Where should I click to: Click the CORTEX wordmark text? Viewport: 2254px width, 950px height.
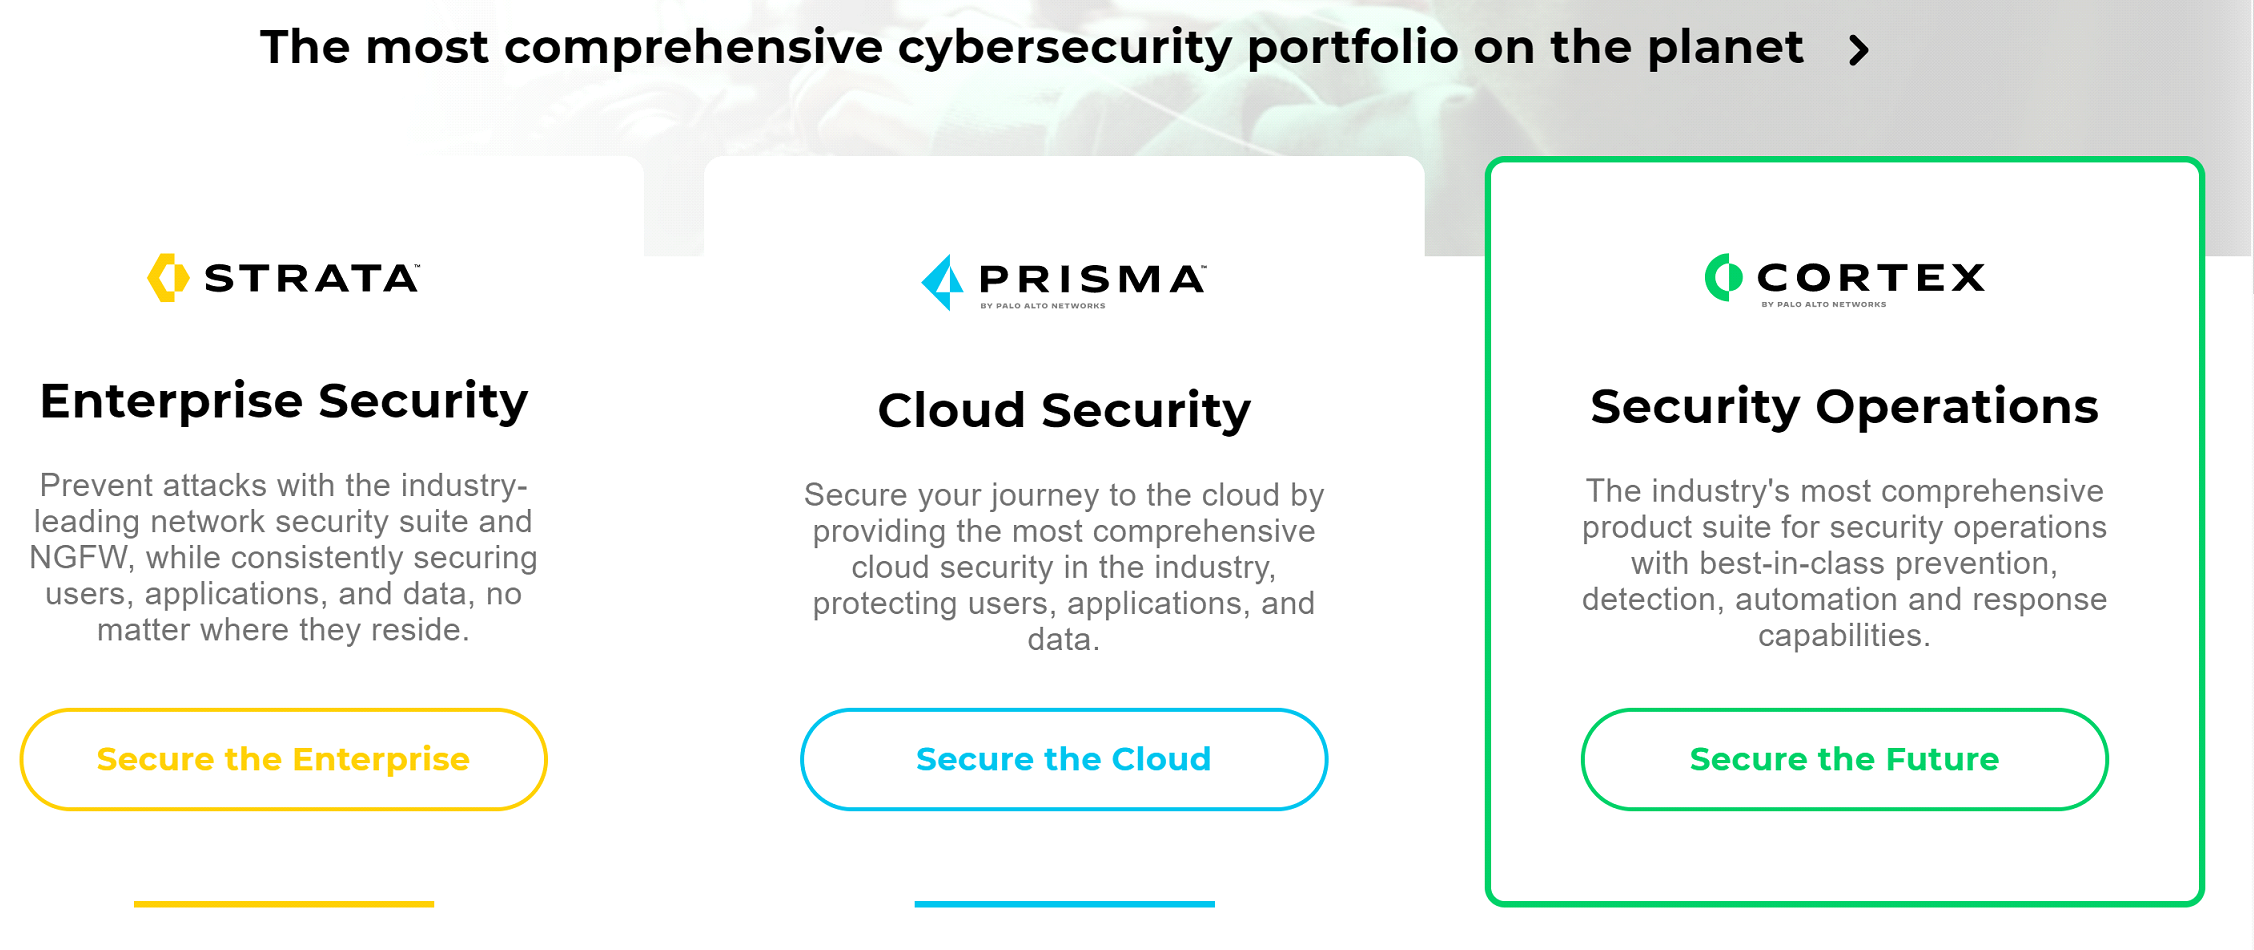1871,277
